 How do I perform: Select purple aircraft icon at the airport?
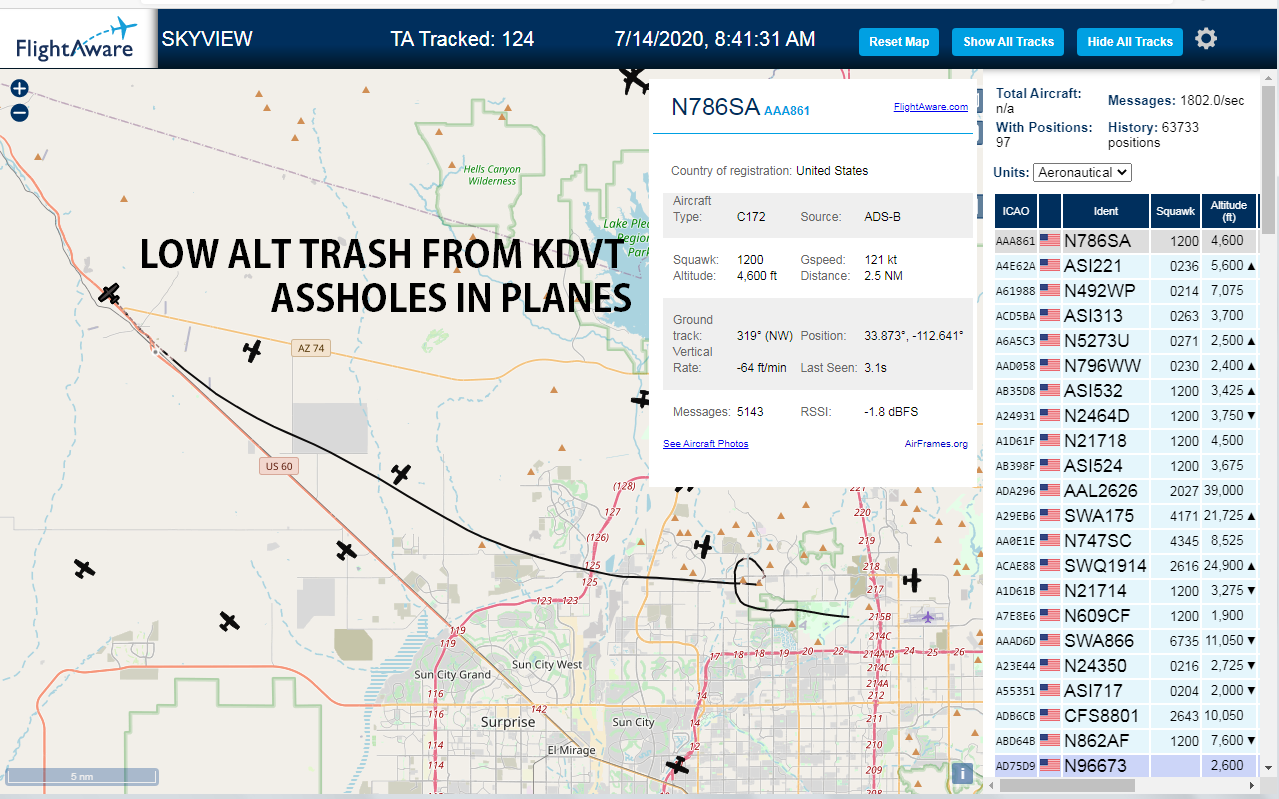pyautogui.click(x=929, y=616)
